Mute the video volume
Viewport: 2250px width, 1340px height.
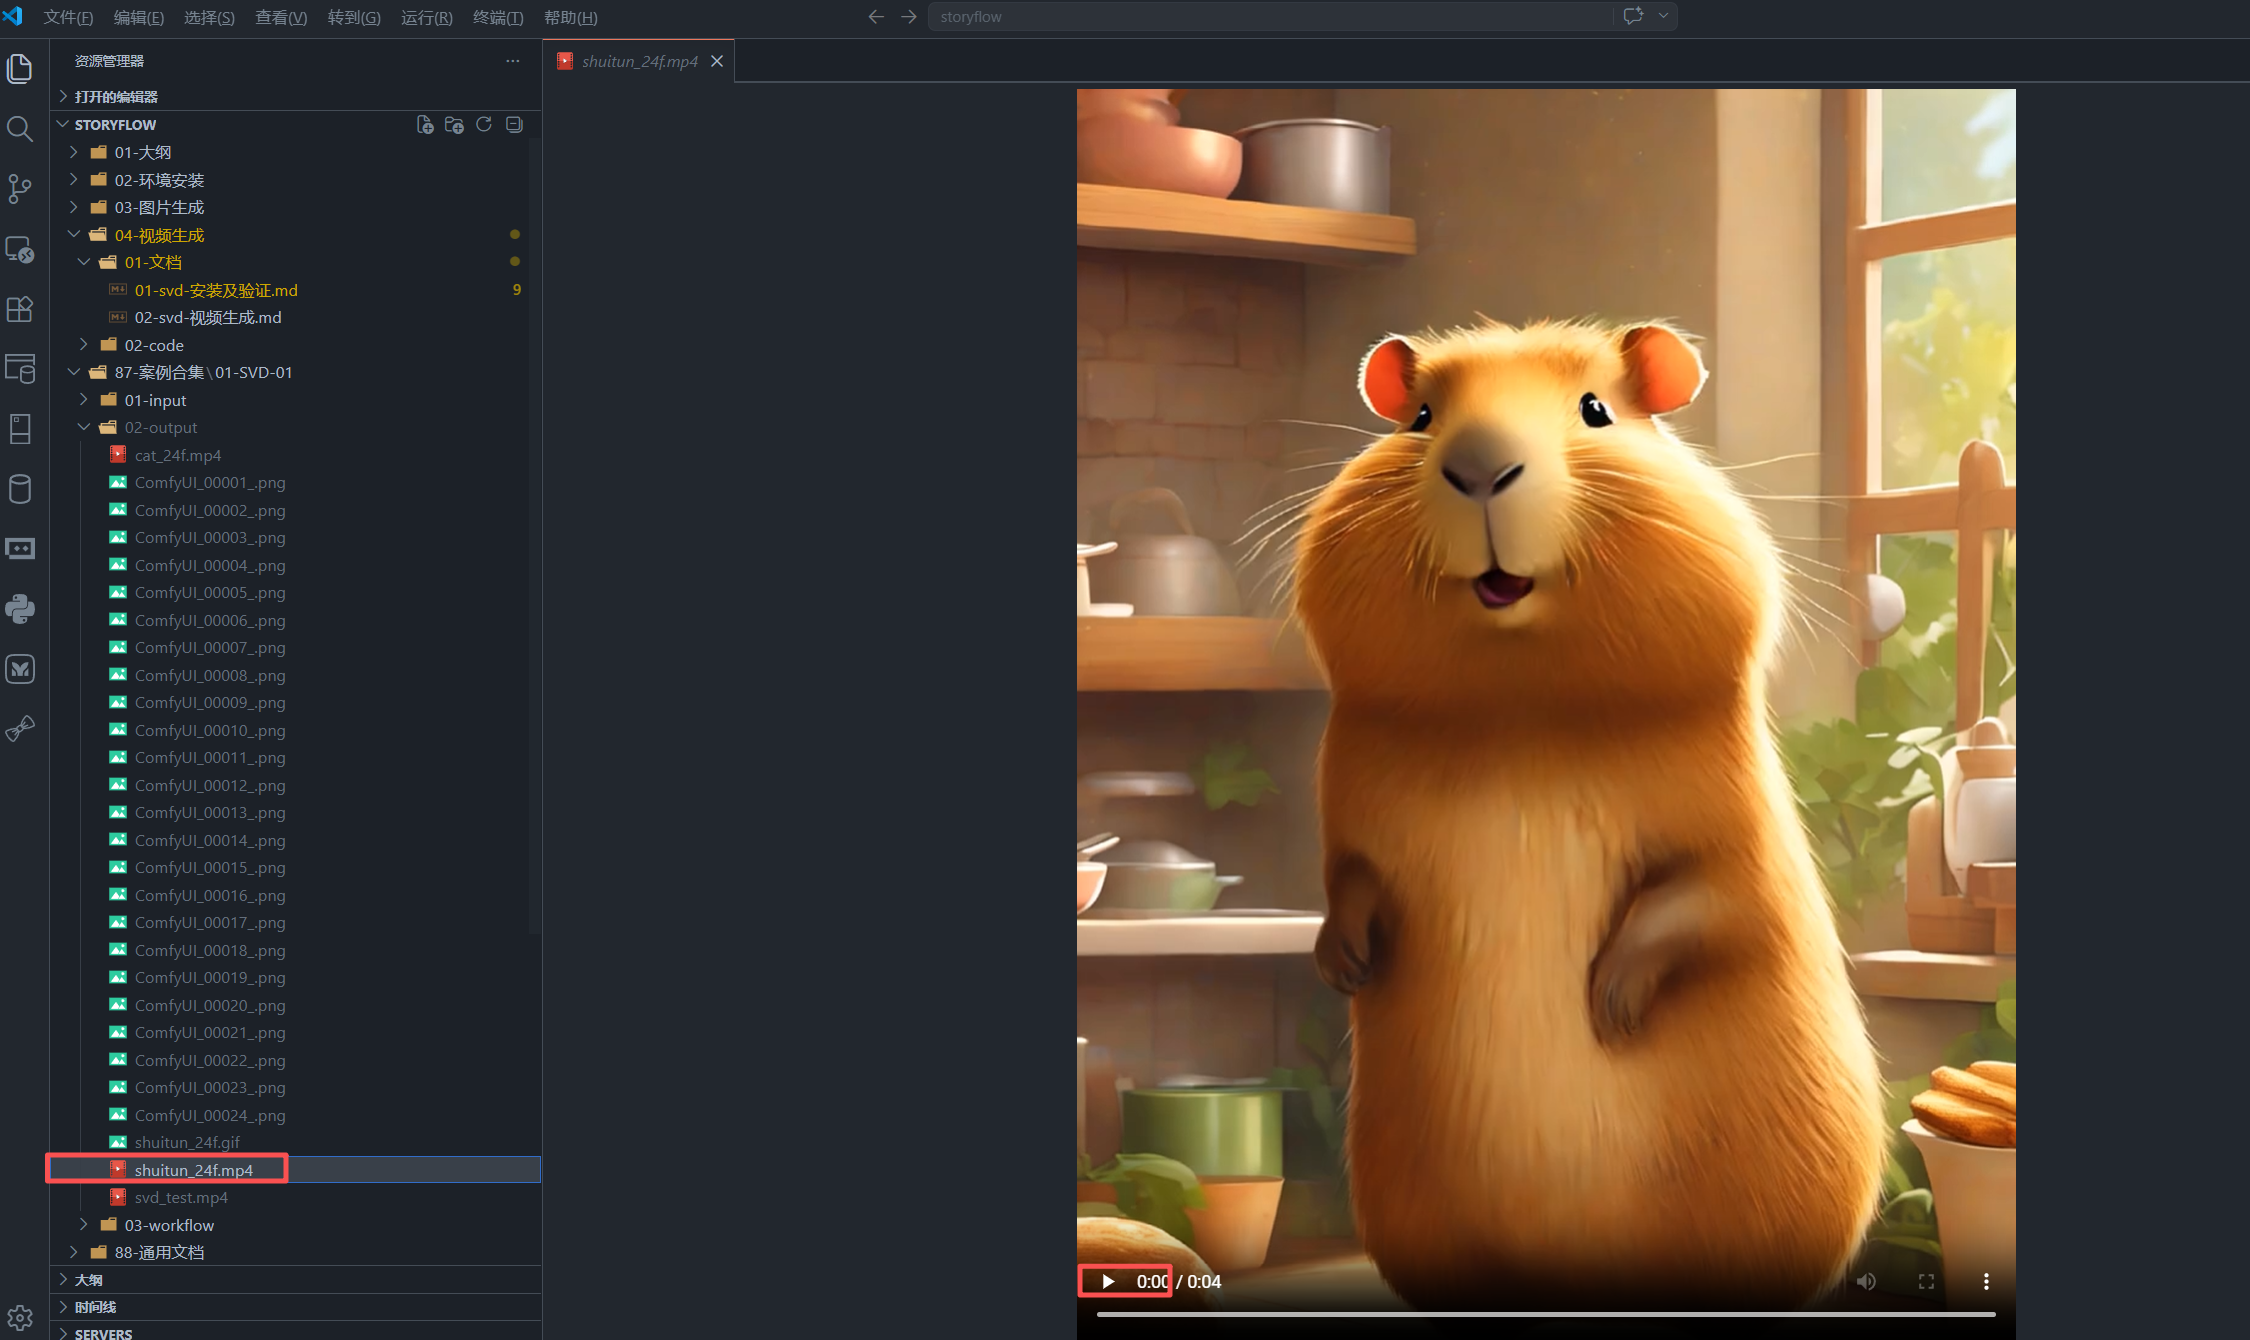click(1866, 1281)
